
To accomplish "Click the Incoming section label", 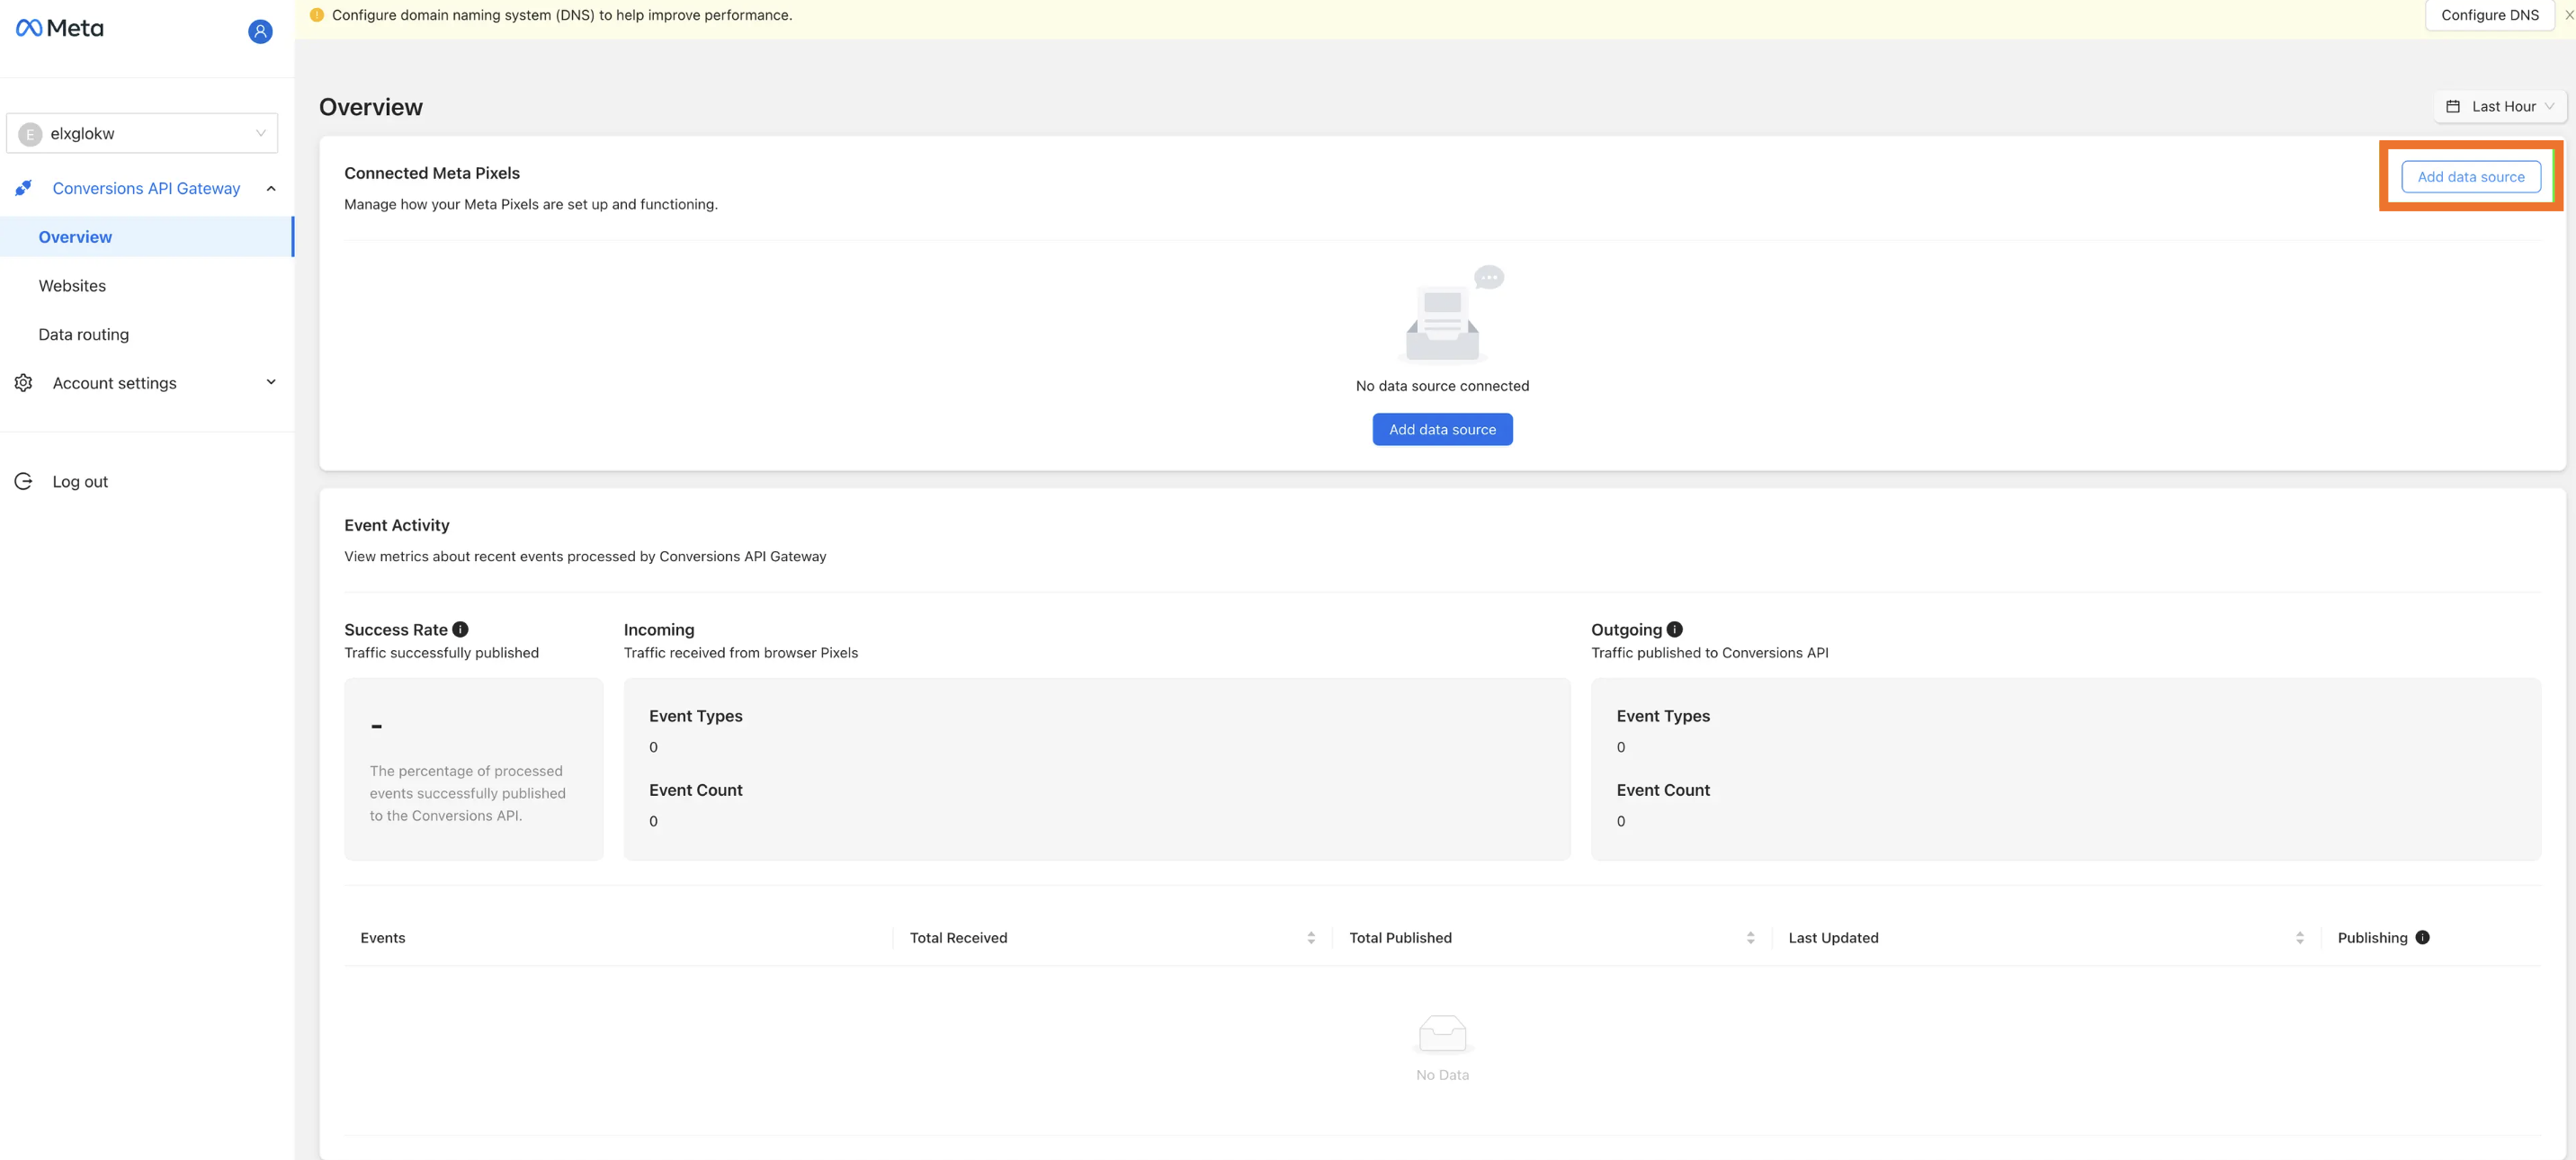I will [658, 630].
